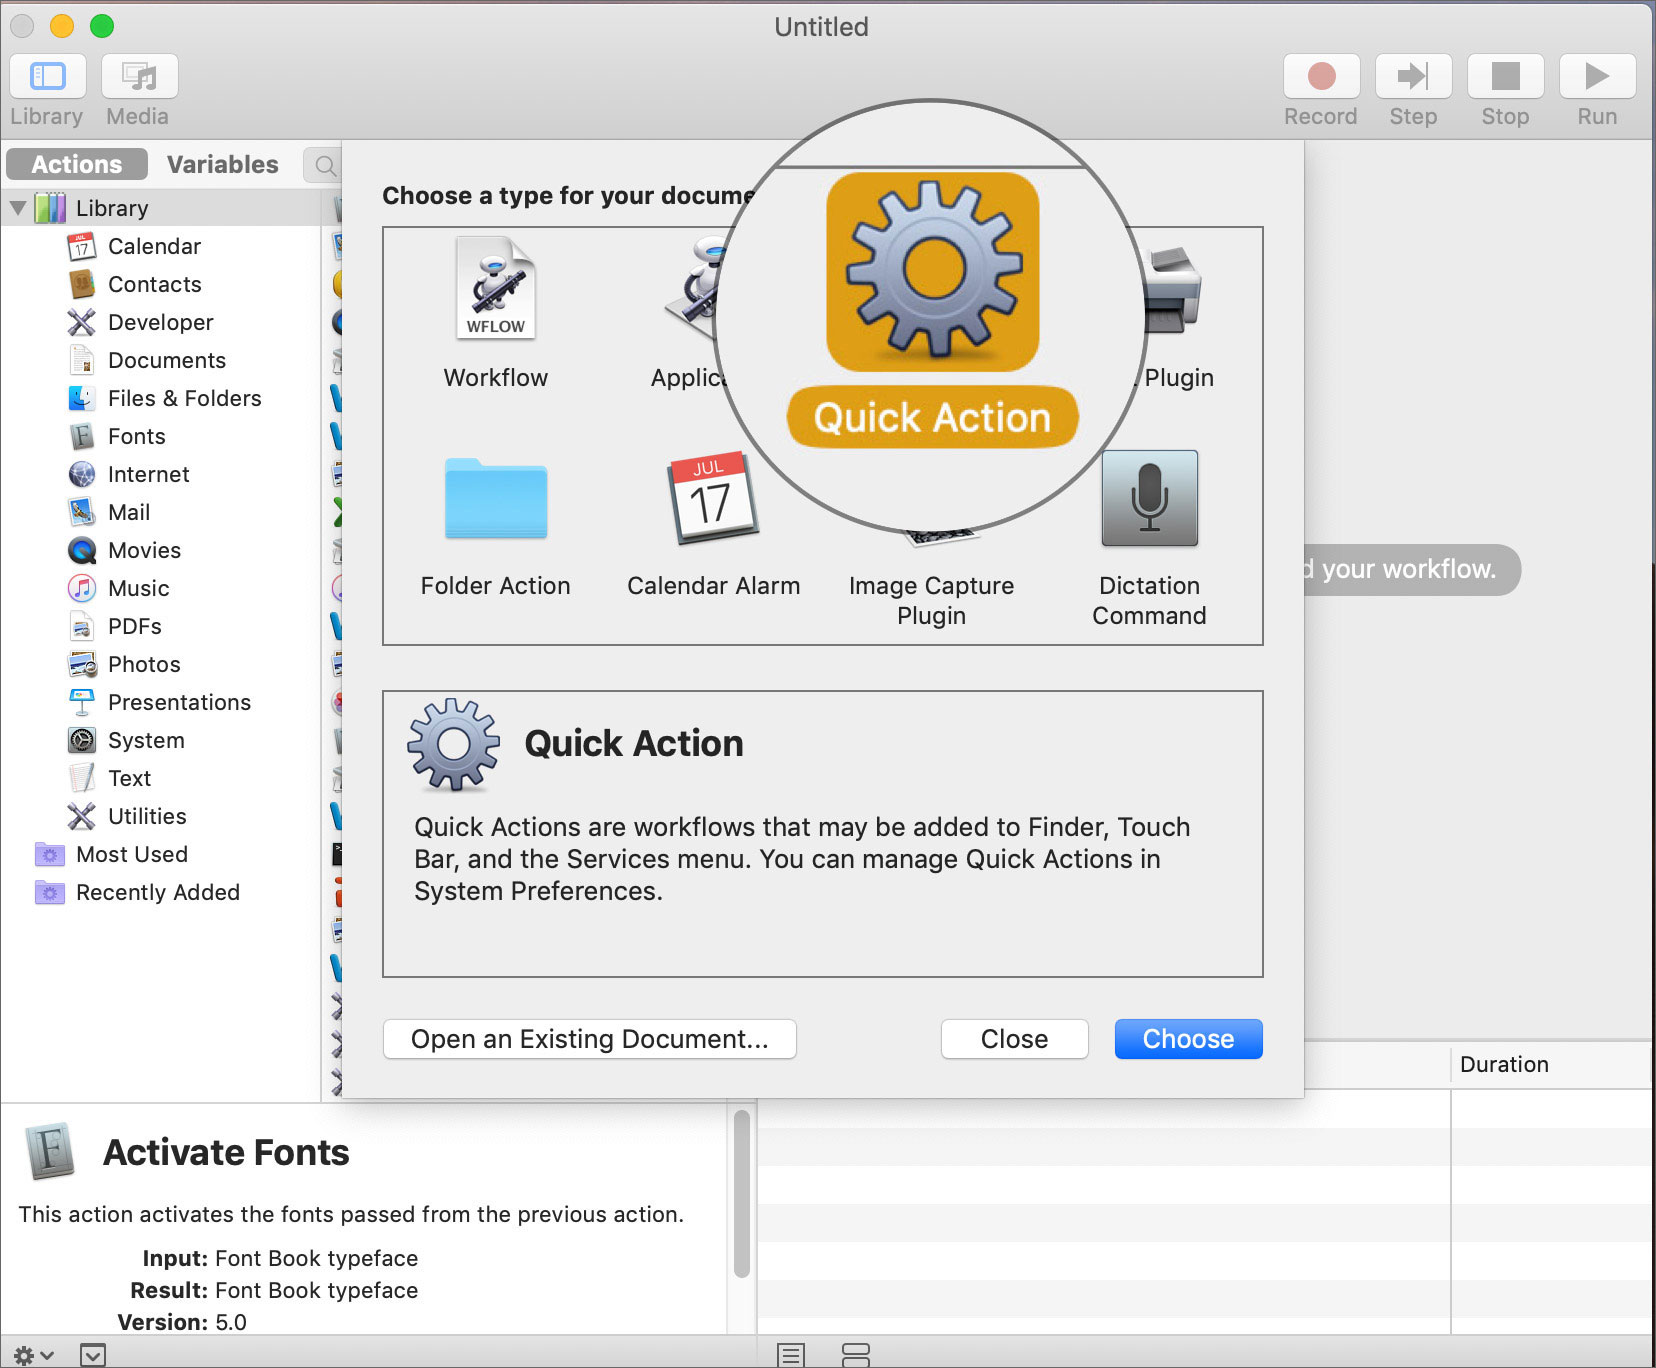The height and width of the screenshot is (1368, 1656).
Task: Select the Fonts category in the Library sidebar
Action: [136, 436]
